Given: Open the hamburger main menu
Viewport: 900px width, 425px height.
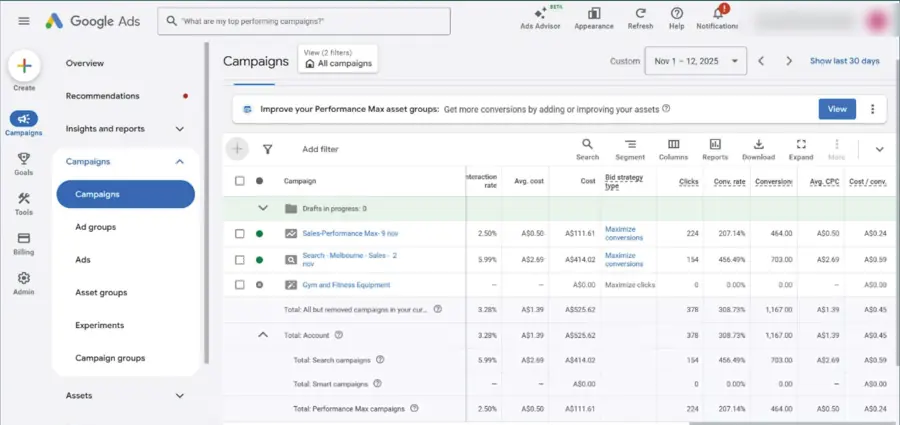Looking at the screenshot, I should click(x=24, y=21).
